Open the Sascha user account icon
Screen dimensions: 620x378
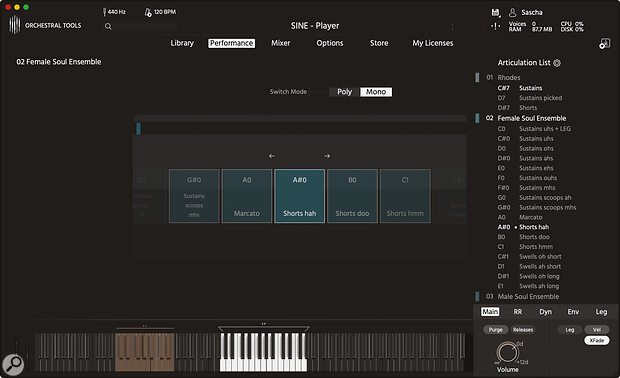coord(512,13)
